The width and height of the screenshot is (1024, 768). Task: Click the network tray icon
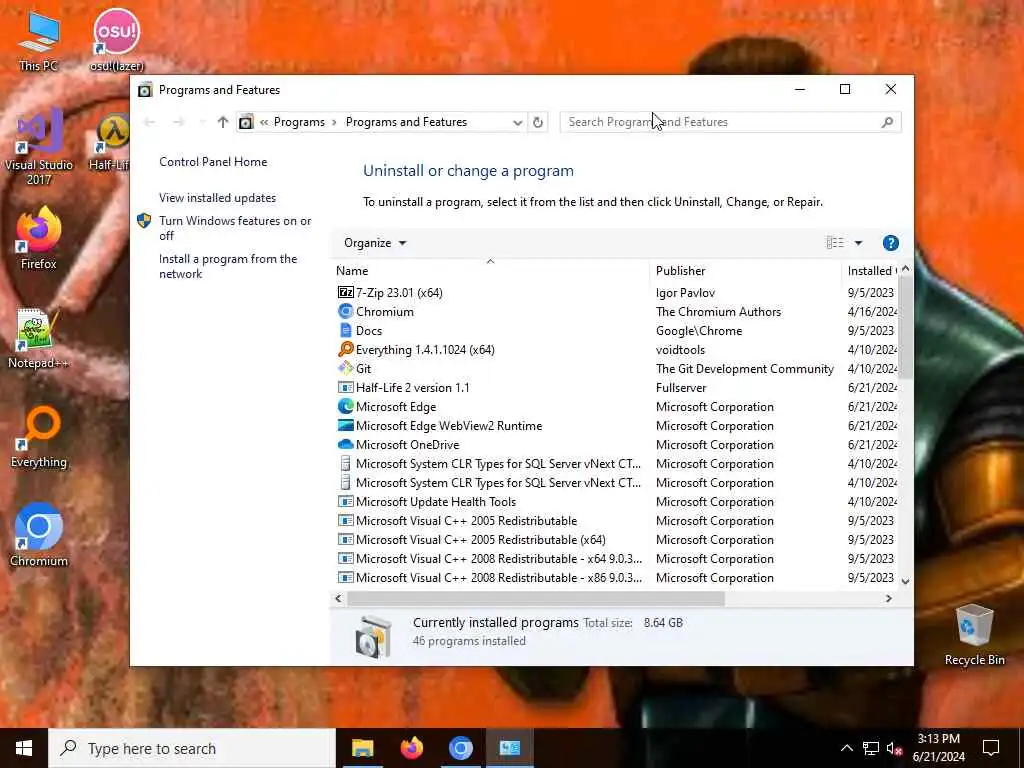pyautogui.click(x=871, y=748)
